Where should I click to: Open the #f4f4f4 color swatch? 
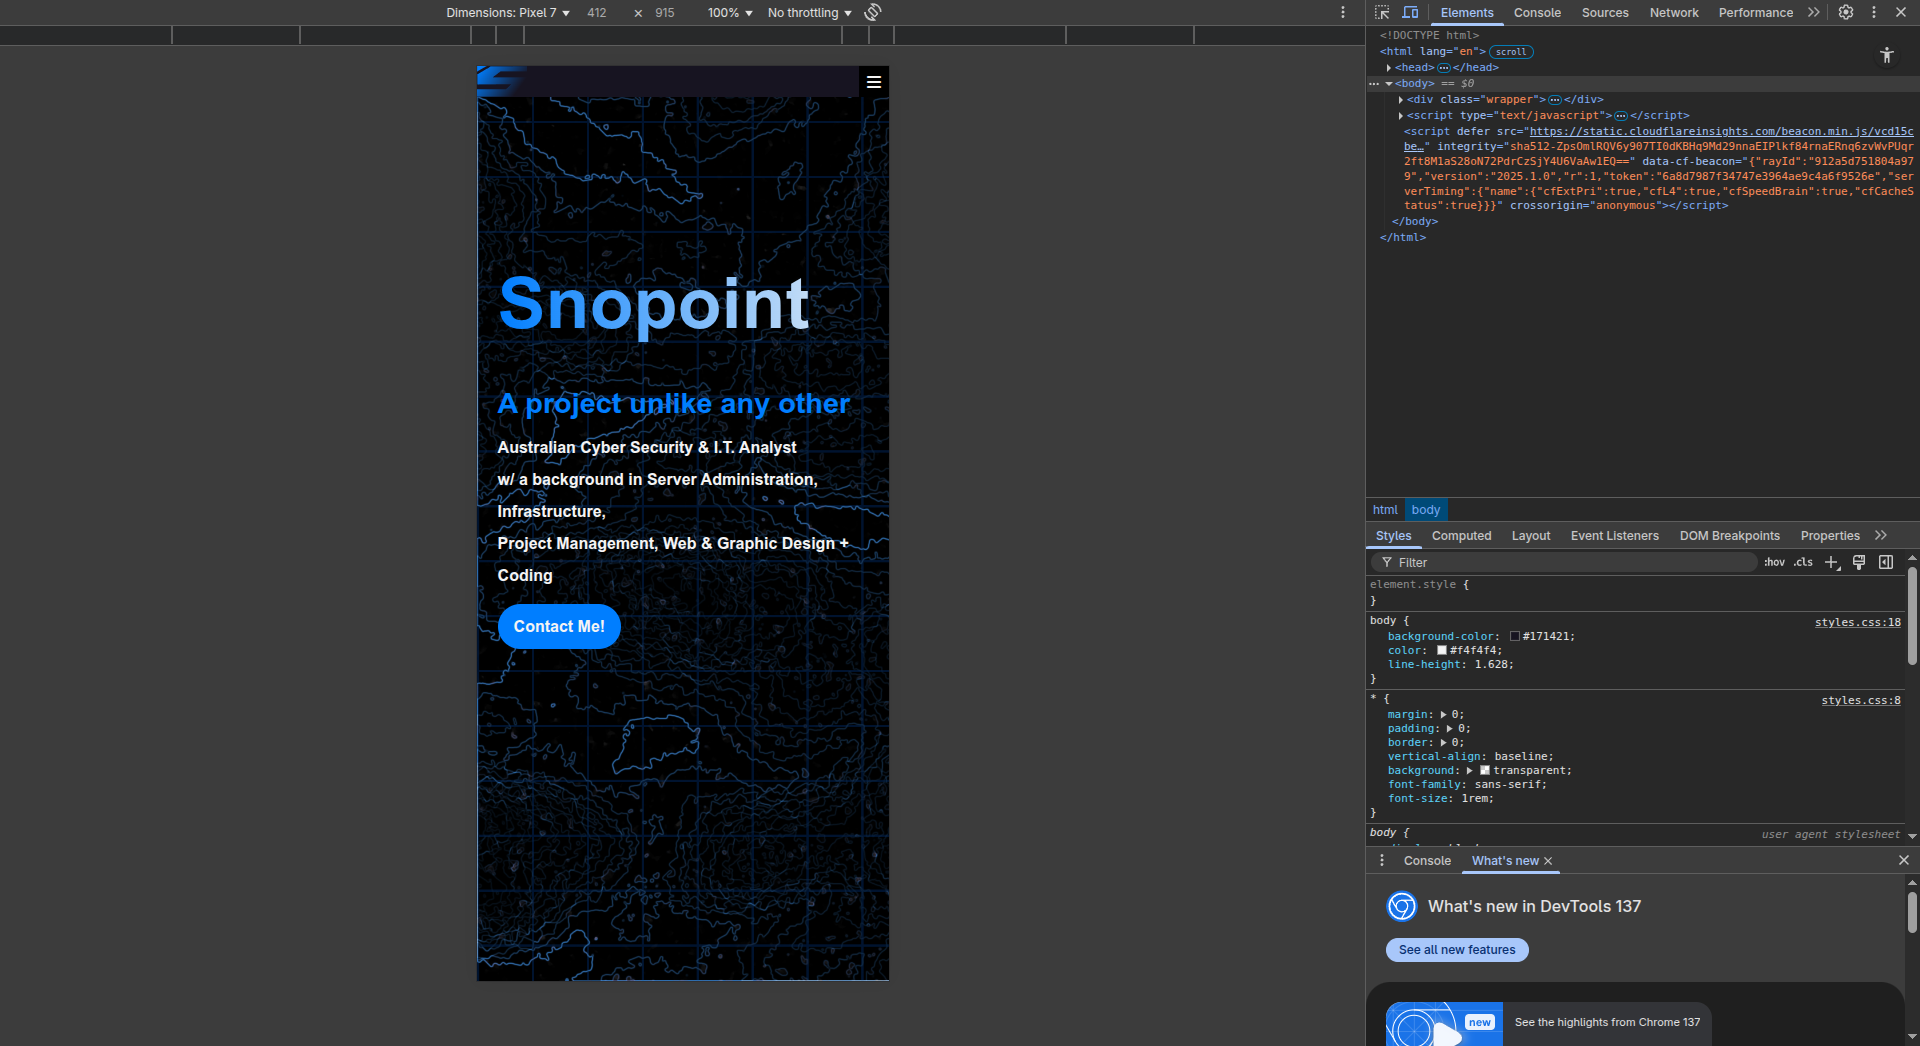pos(1442,651)
